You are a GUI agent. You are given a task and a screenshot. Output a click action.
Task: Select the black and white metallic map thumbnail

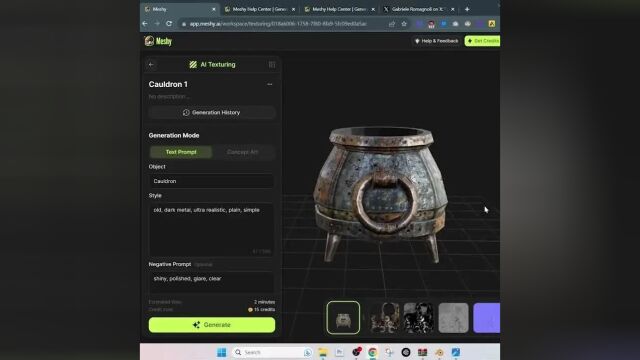(419, 318)
